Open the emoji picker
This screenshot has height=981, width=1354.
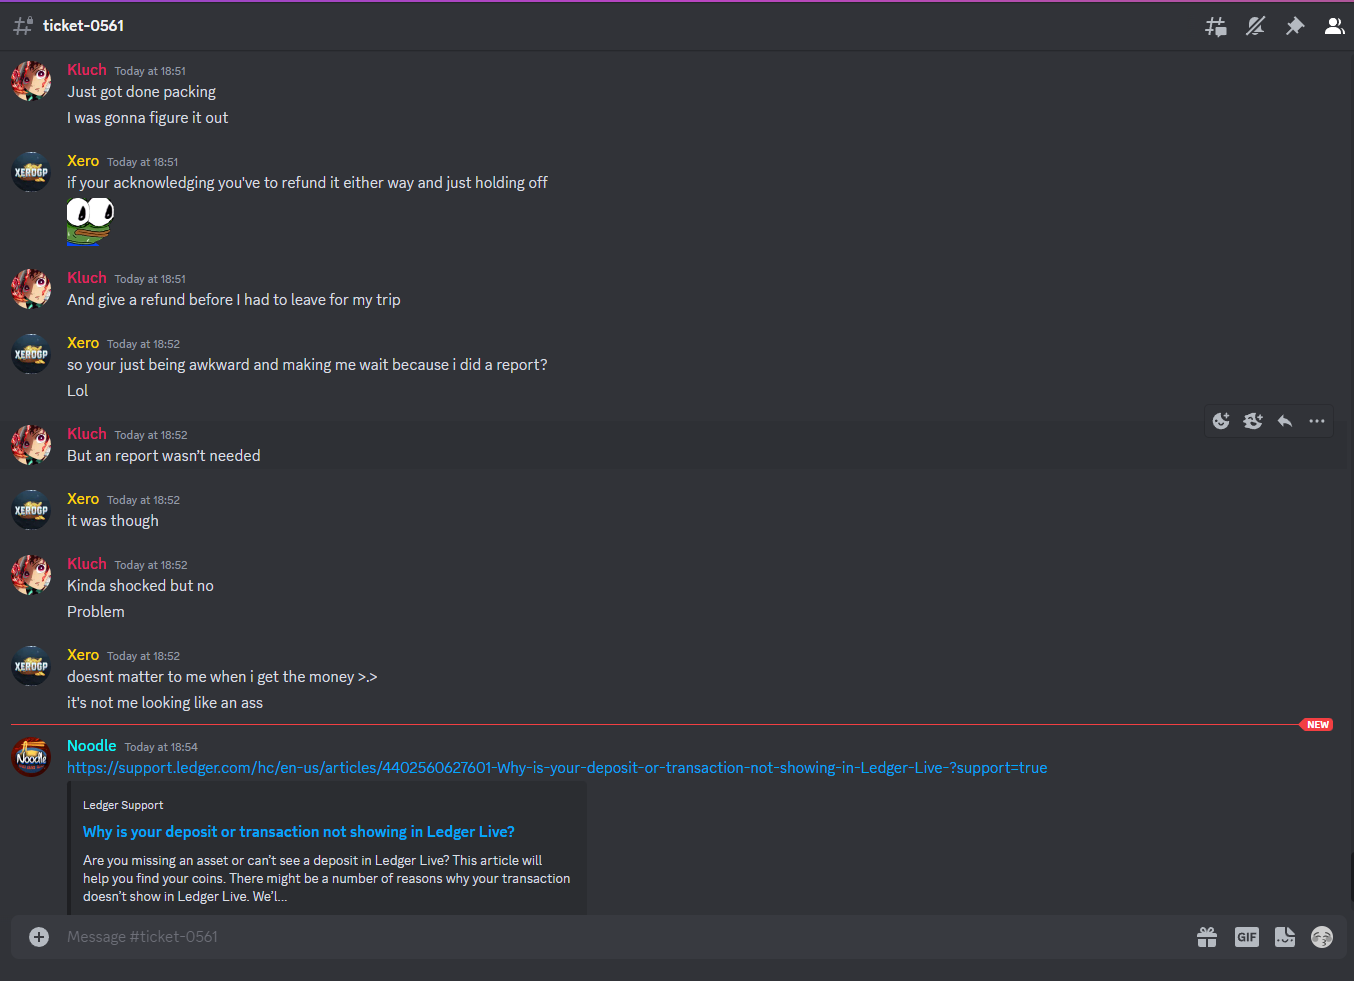point(1322,937)
